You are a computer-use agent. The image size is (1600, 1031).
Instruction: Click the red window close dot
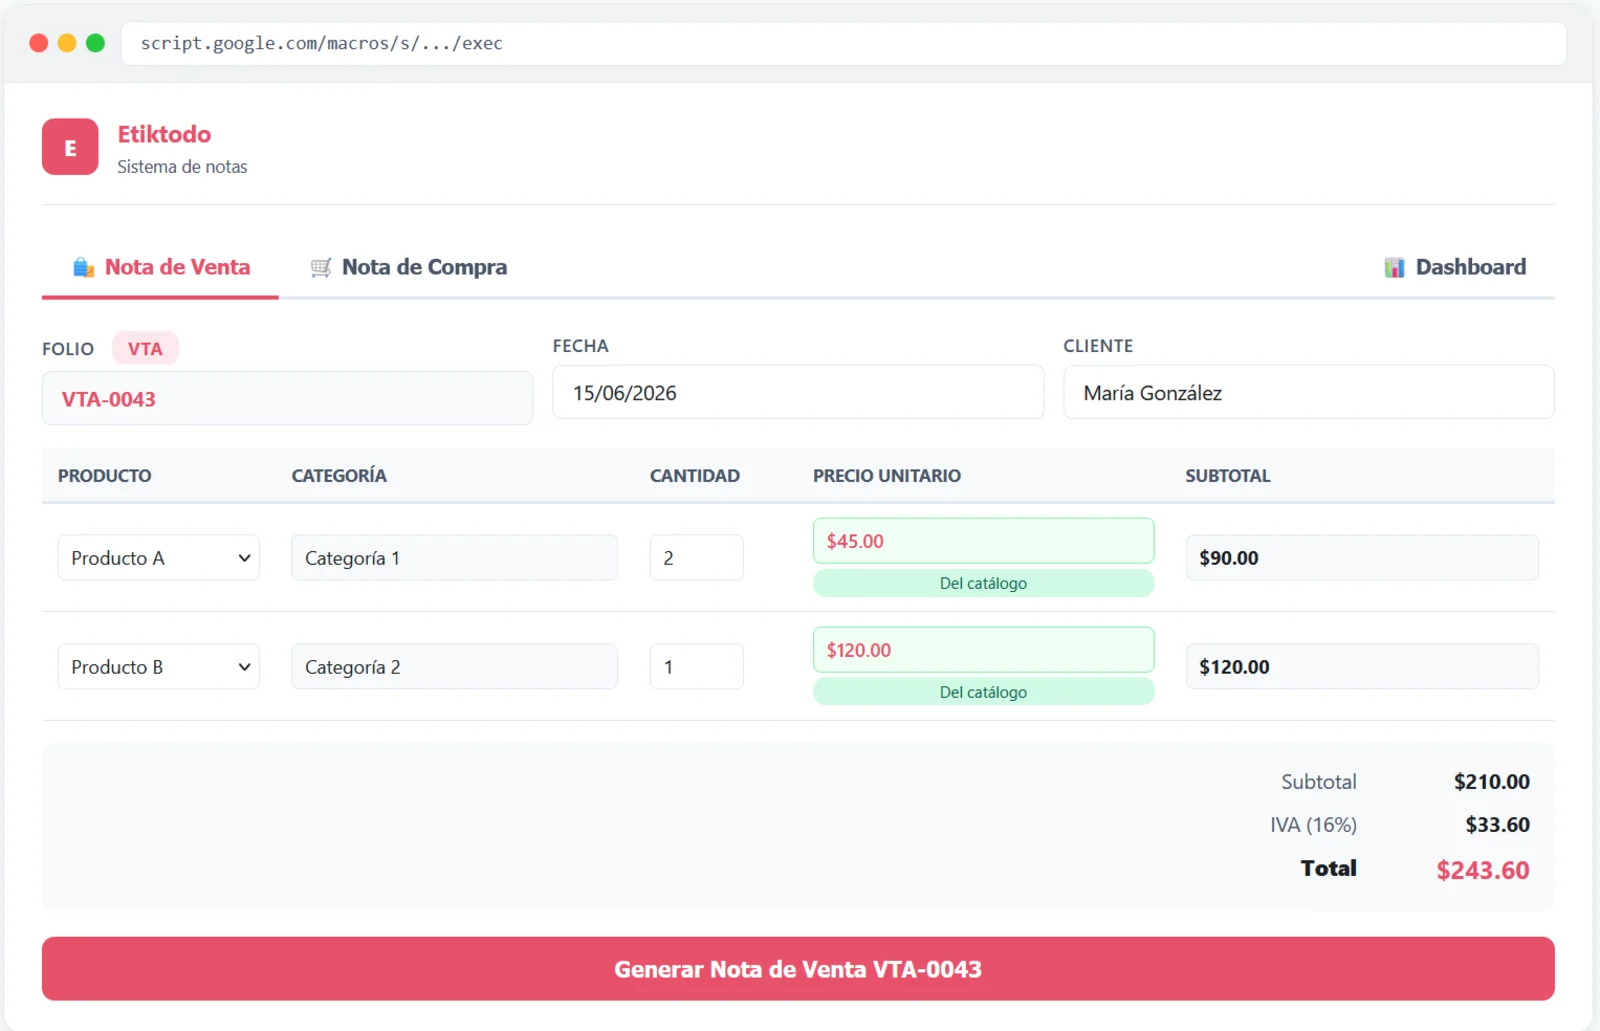tap(39, 43)
